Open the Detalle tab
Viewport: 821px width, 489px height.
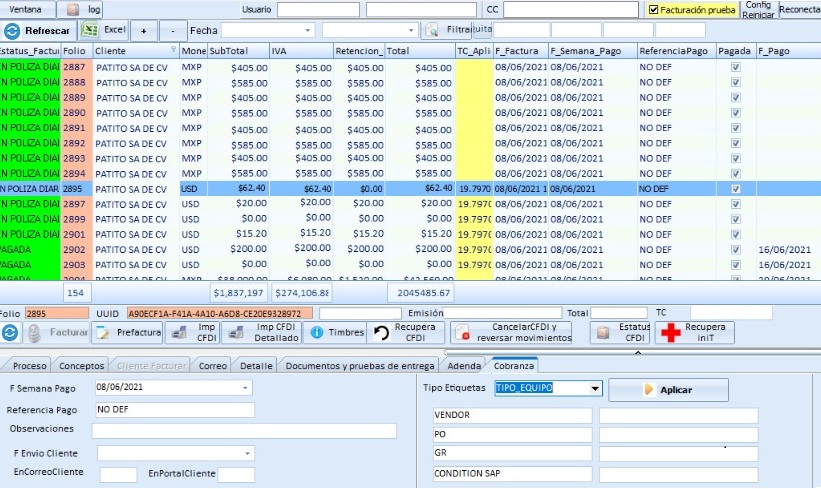pos(256,365)
